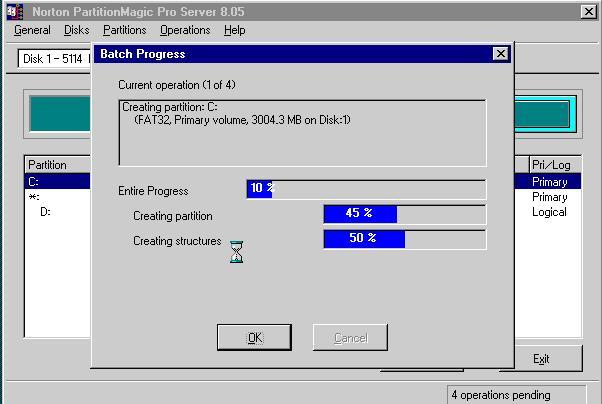
Task: Click the Partition column header
Action: pyautogui.click(x=58, y=165)
